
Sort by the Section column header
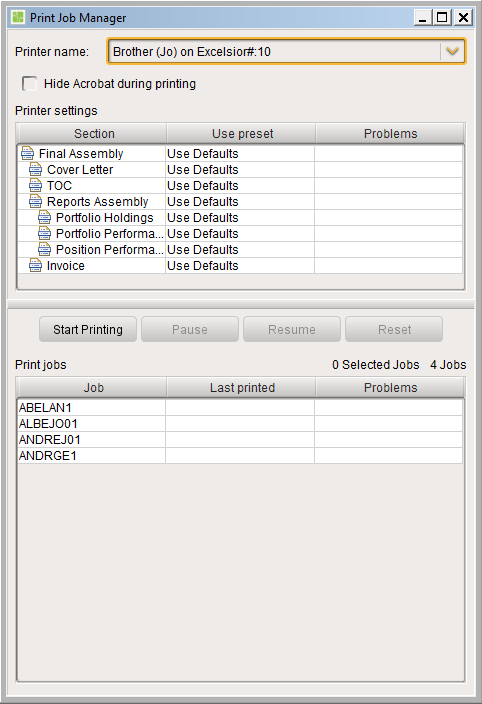click(92, 134)
